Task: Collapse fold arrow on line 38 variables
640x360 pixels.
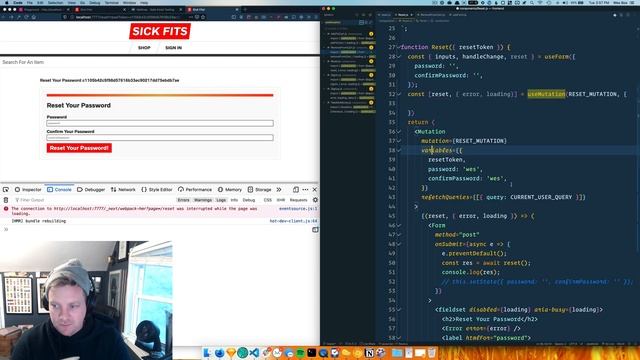Action: pyautogui.click(x=399, y=151)
